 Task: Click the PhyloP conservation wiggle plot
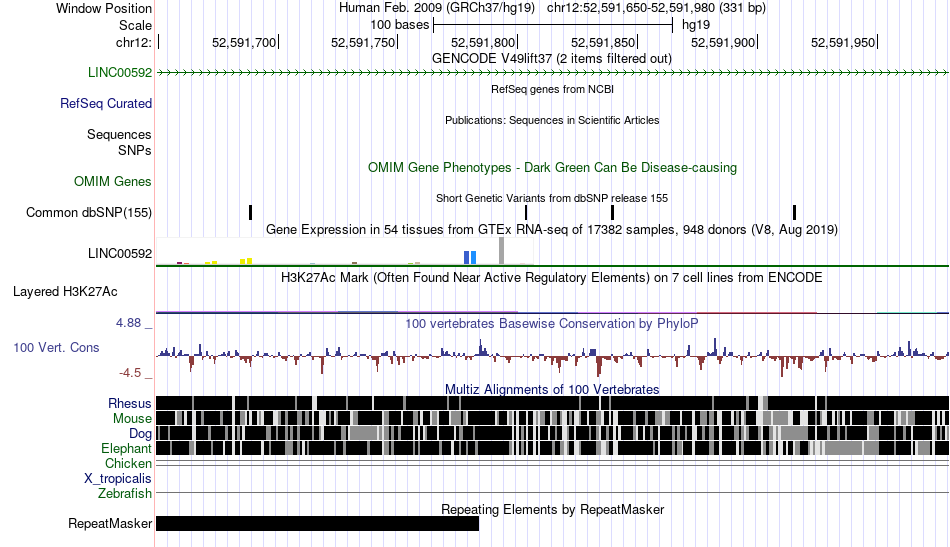coord(553,356)
